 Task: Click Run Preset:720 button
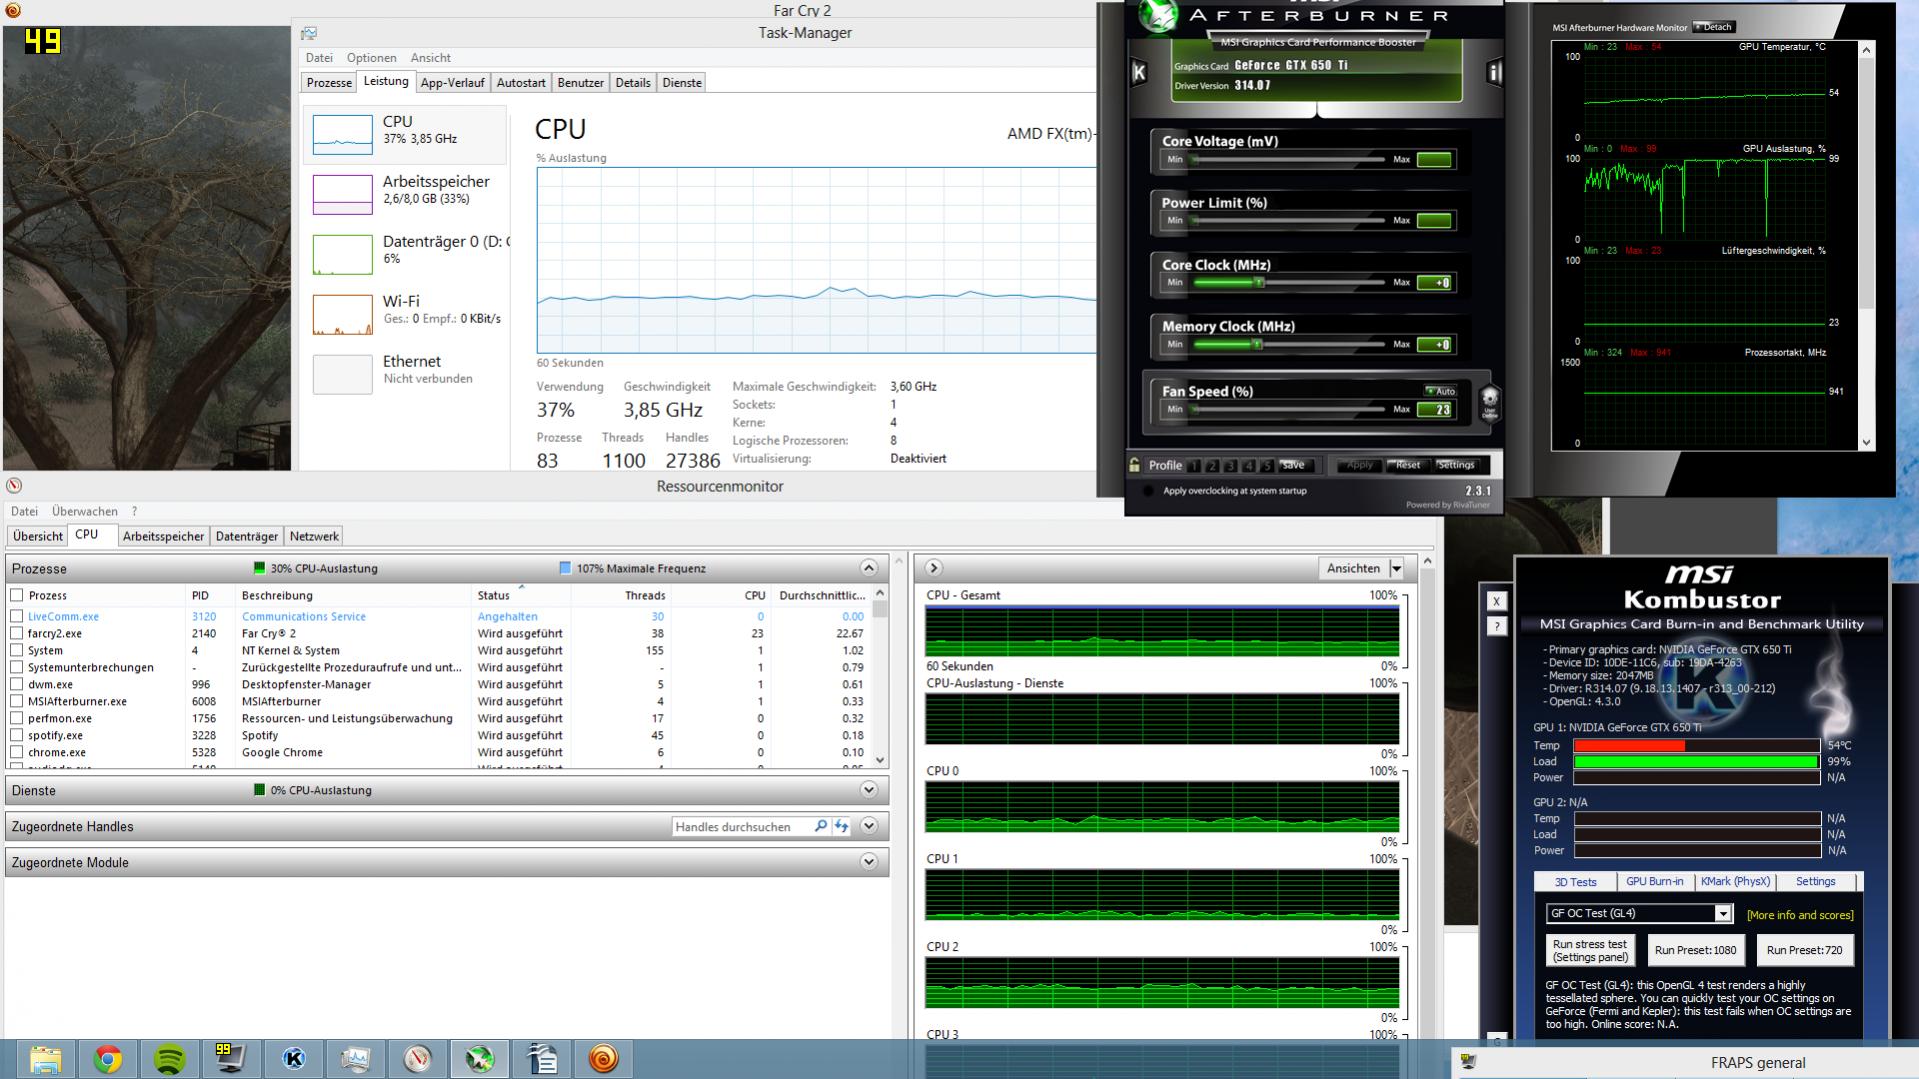coord(1804,950)
